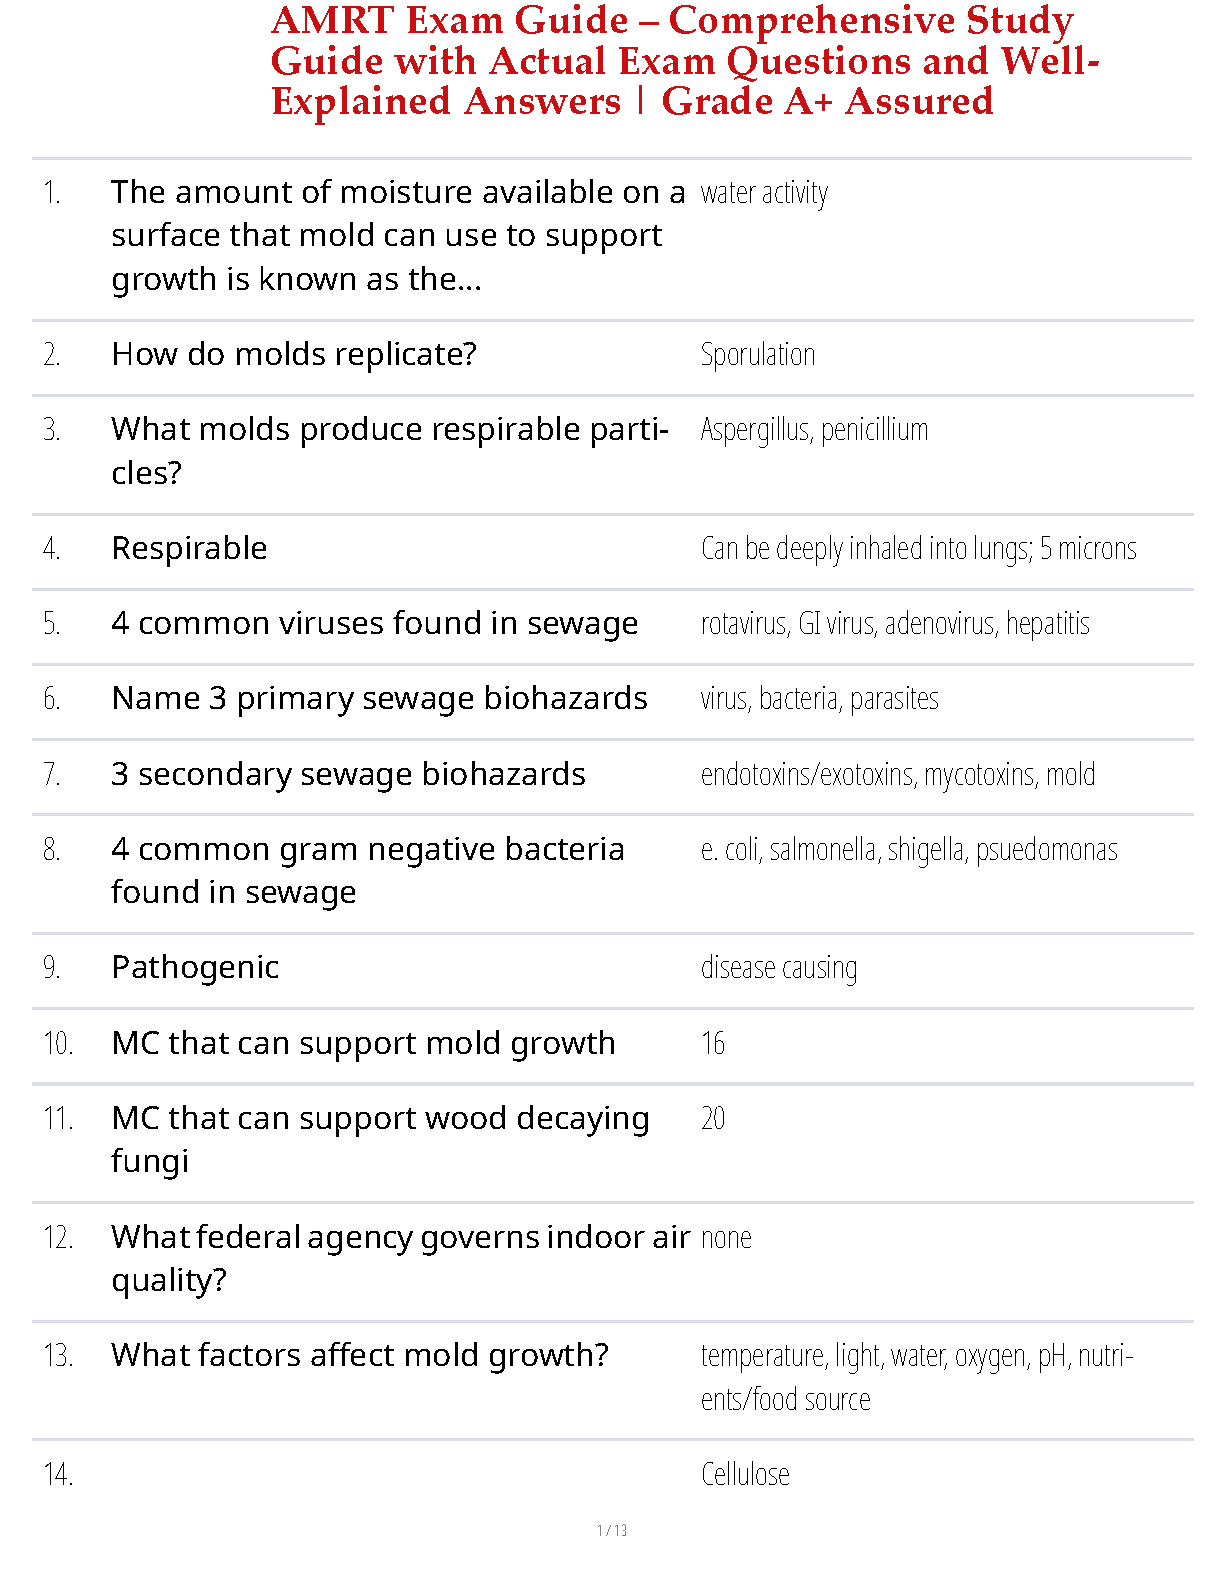Click the answer "Aspergillus, penicillium"
Image resolution: width=1224 pixels, height=1584 pixels.
pos(814,430)
